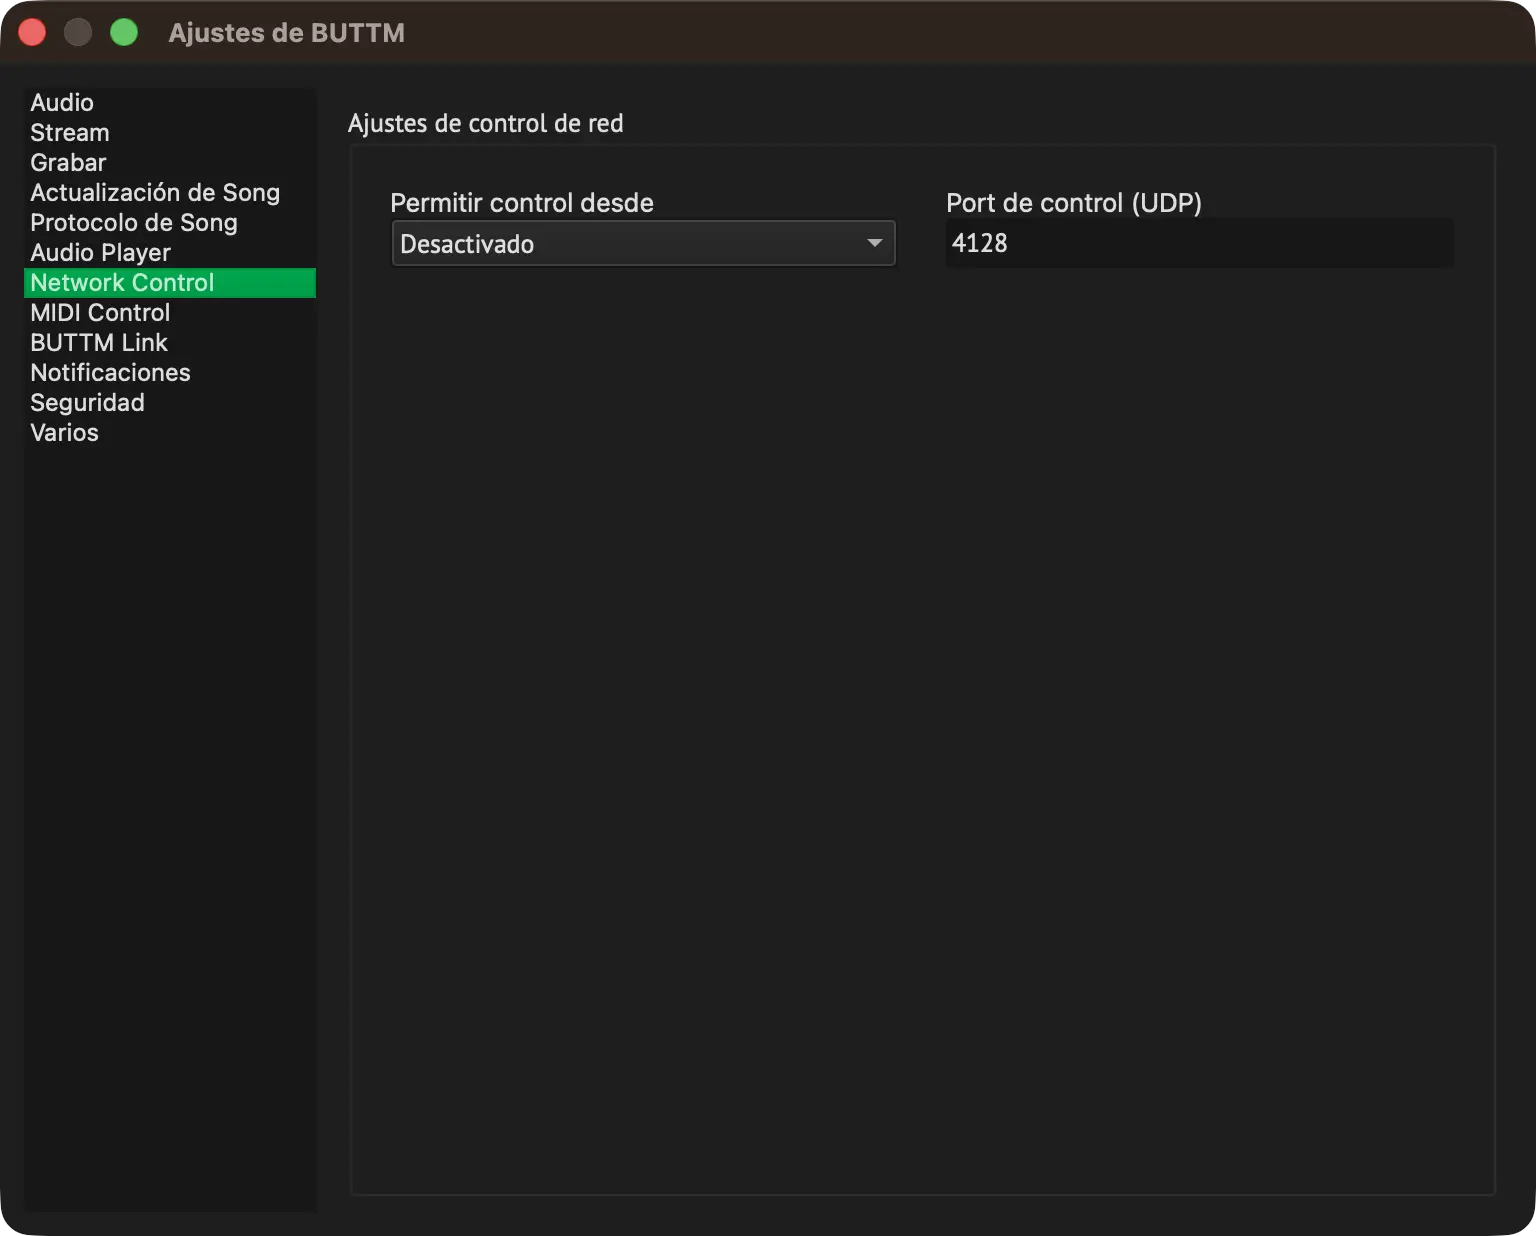This screenshot has height=1236, width=1536.
Task: Open the Audio Player section
Action: pyautogui.click(x=169, y=252)
